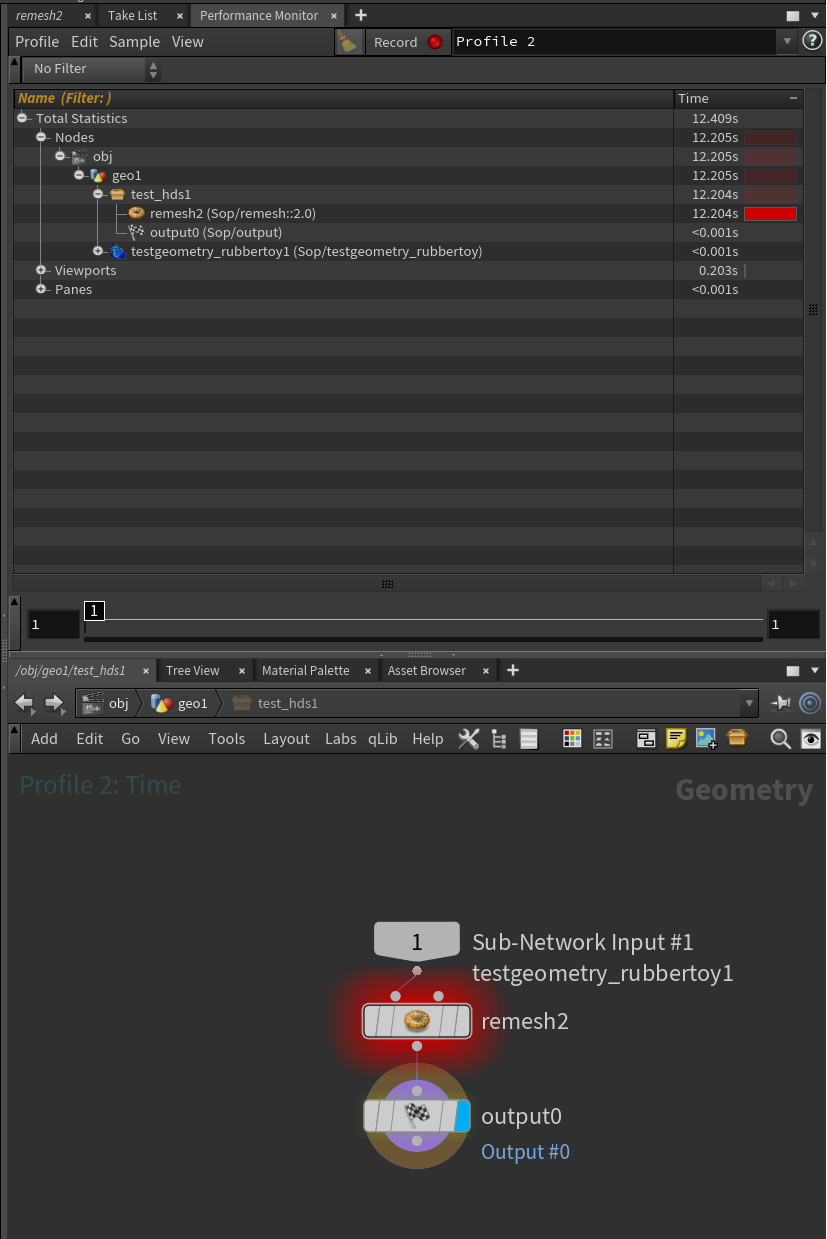
Task: Open the color palette grid icon
Action: 572,739
